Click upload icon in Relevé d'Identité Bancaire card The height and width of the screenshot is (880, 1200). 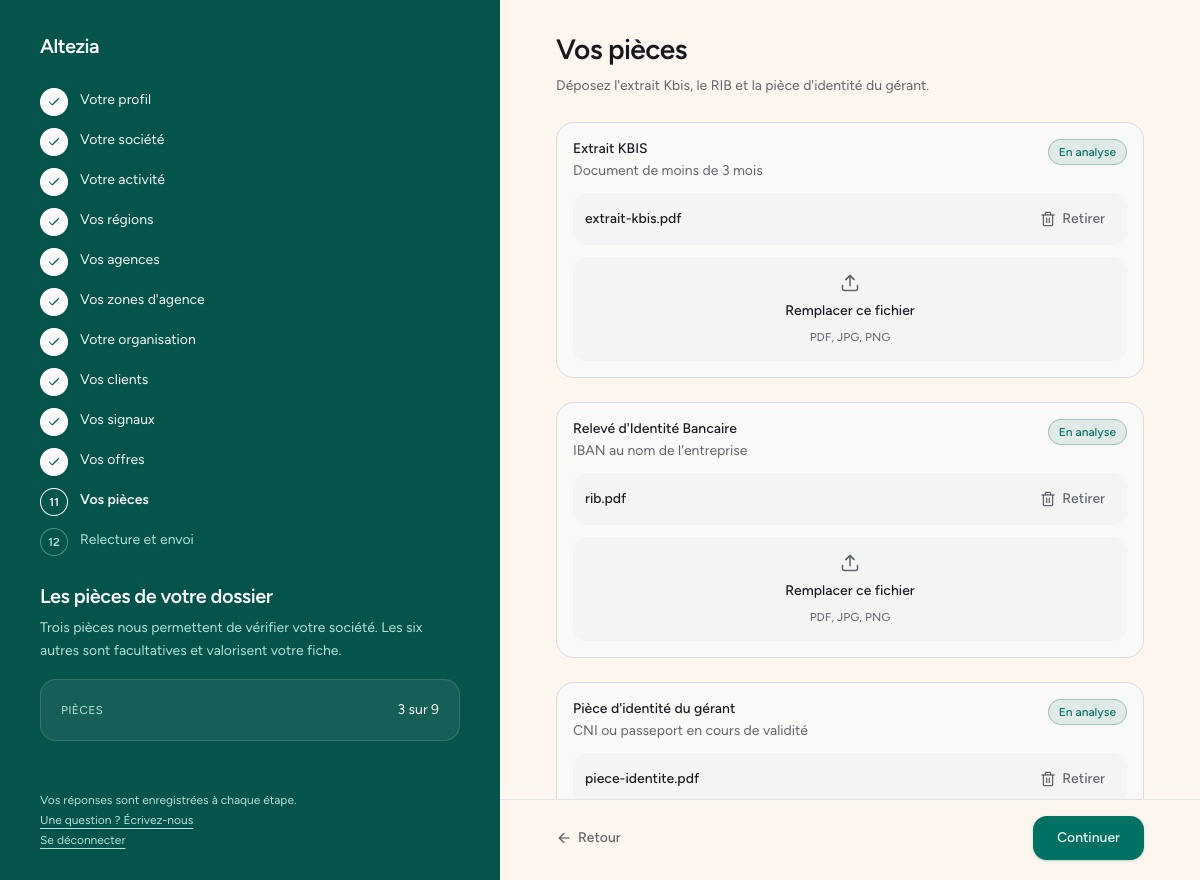click(x=850, y=563)
